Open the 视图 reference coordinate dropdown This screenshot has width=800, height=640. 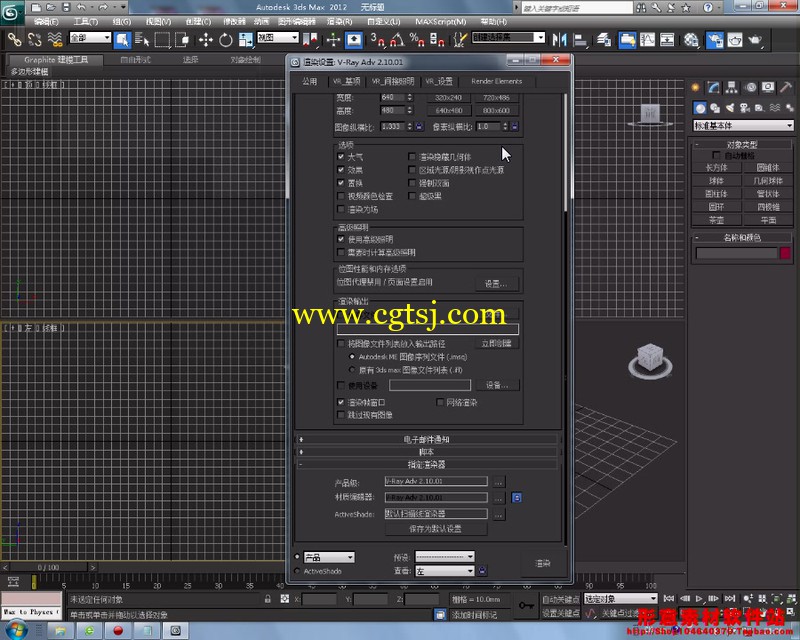click(x=278, y=38)
